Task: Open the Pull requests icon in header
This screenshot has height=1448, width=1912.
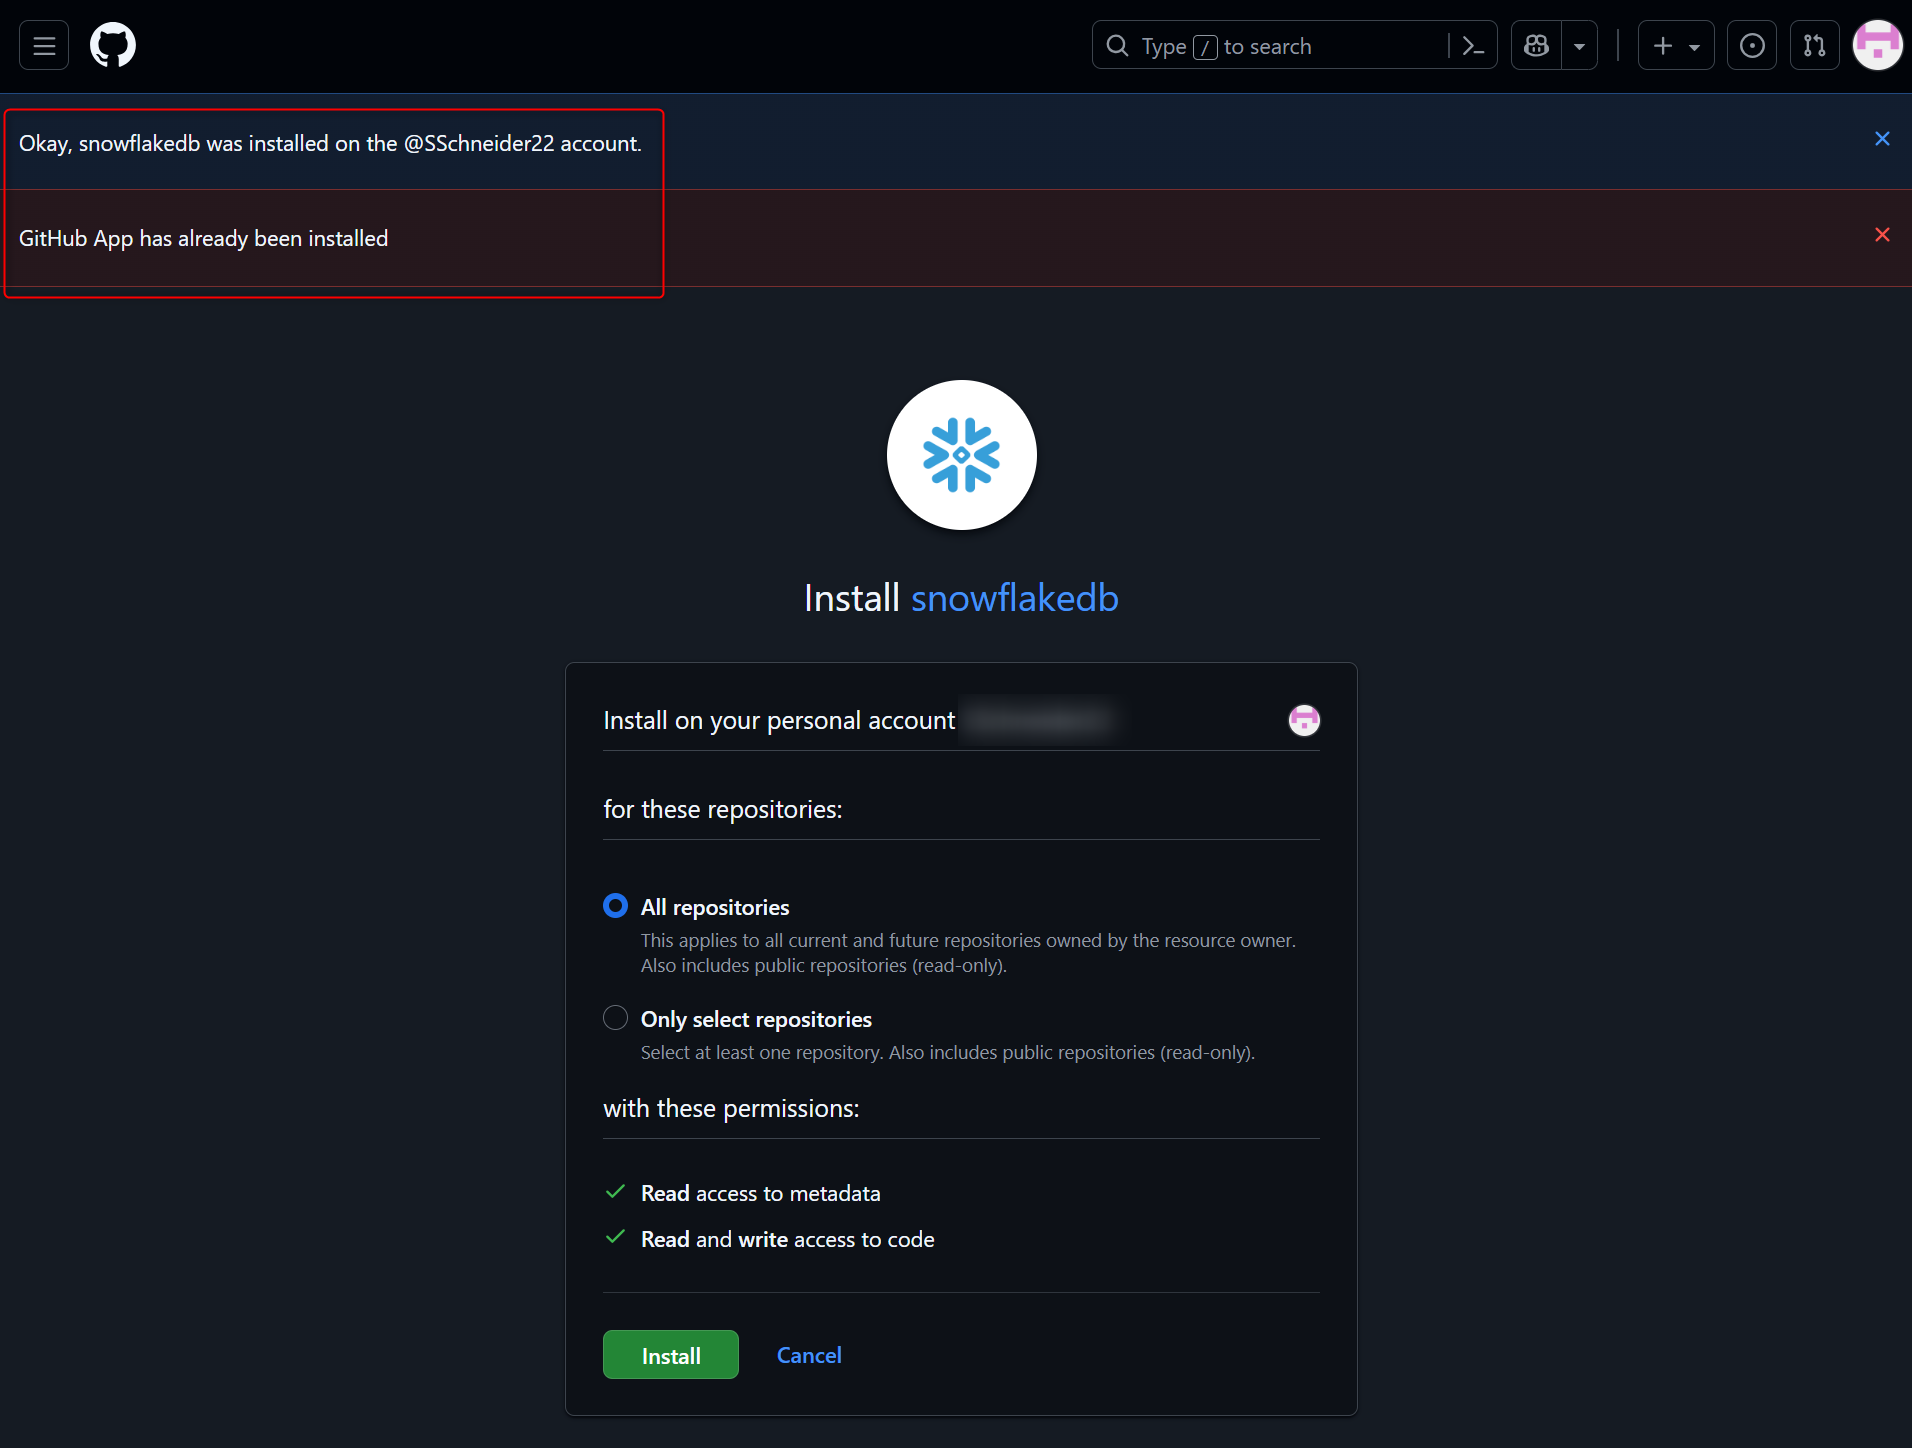Action: pos(1815,46)
